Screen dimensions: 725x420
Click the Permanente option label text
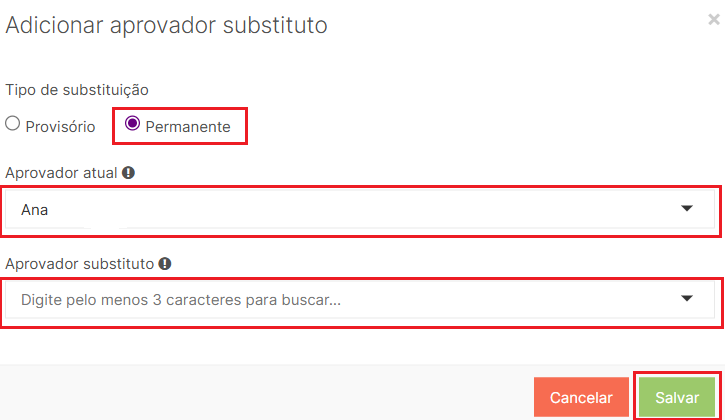point(188,127)
